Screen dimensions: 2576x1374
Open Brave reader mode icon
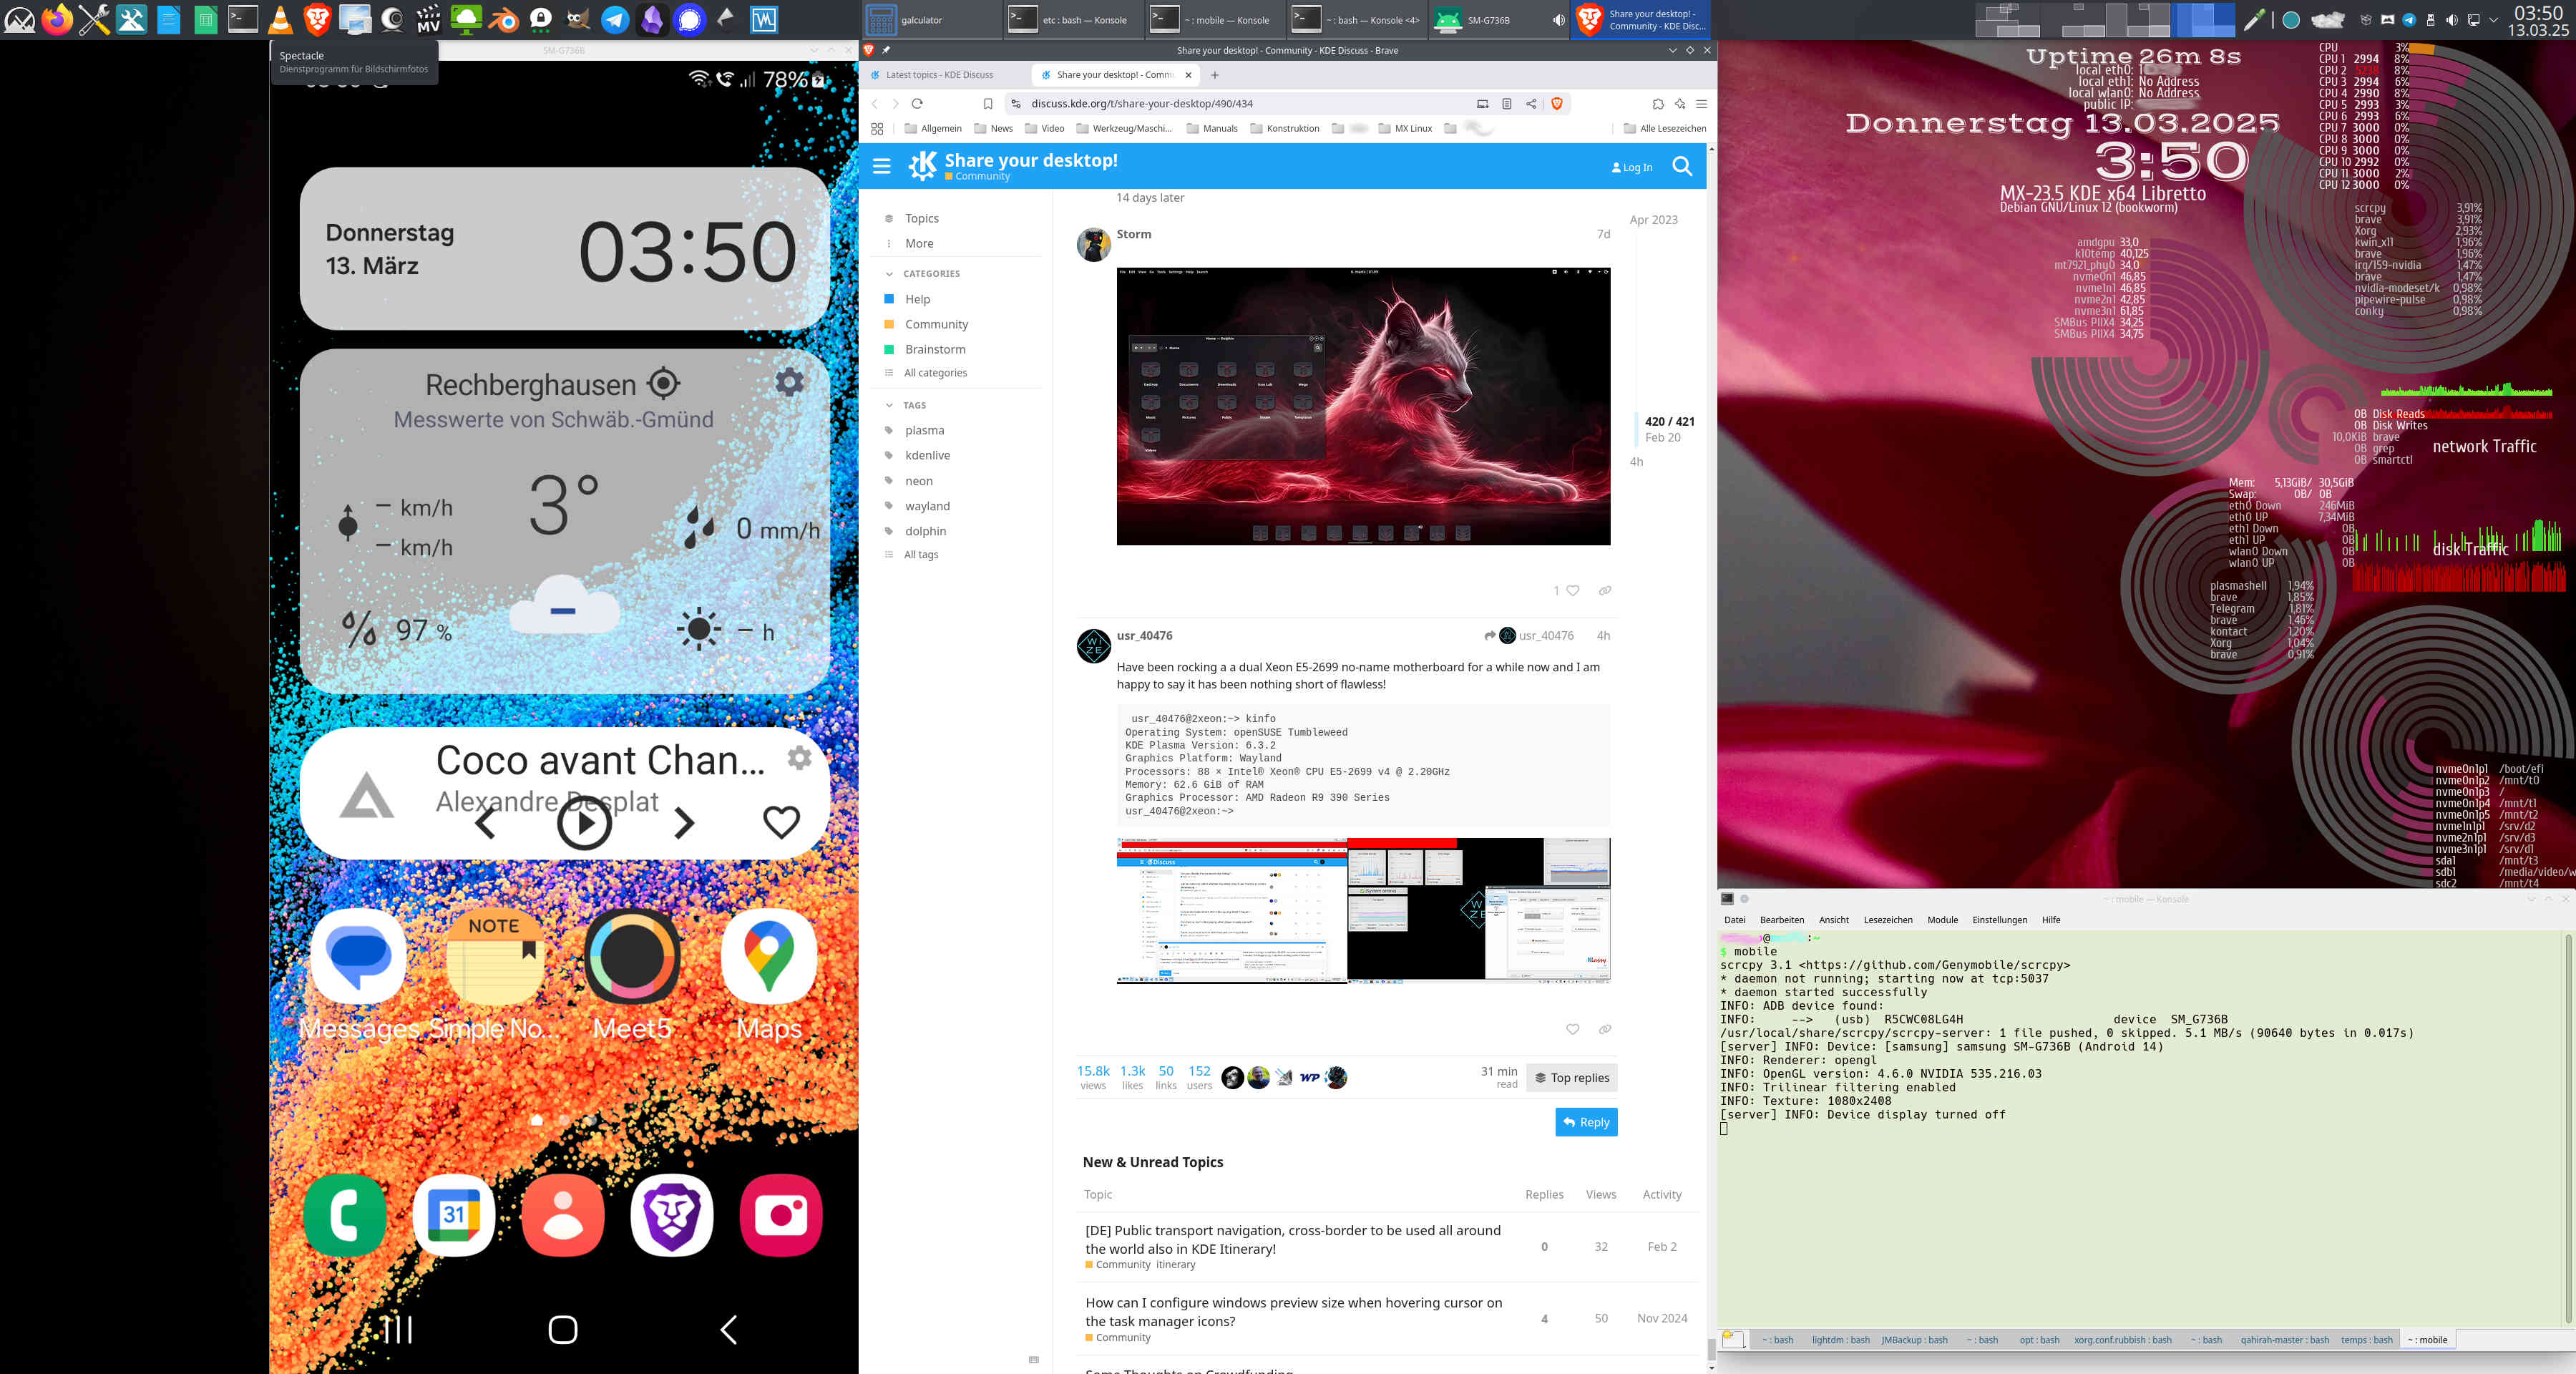[1506, 103]
